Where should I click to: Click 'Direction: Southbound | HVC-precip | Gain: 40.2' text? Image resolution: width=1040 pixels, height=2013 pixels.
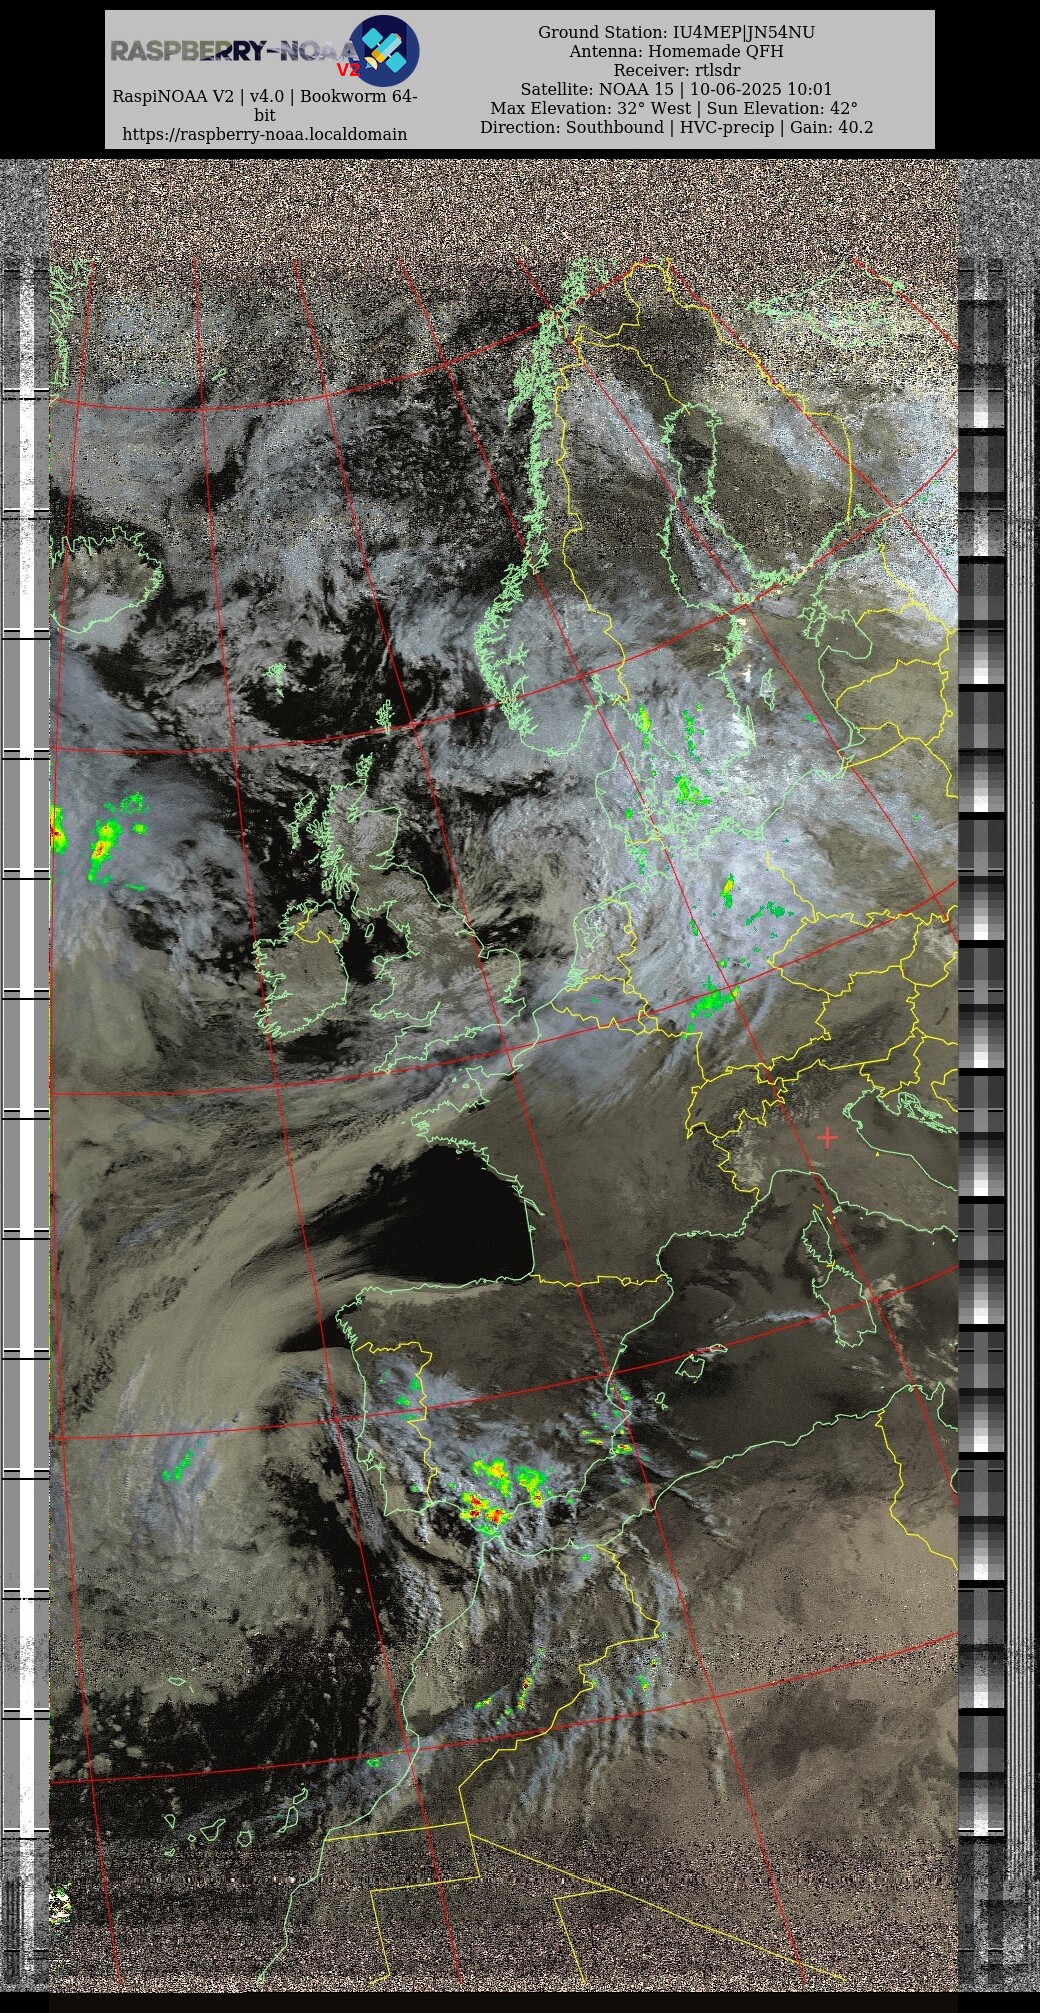[676, 127]
